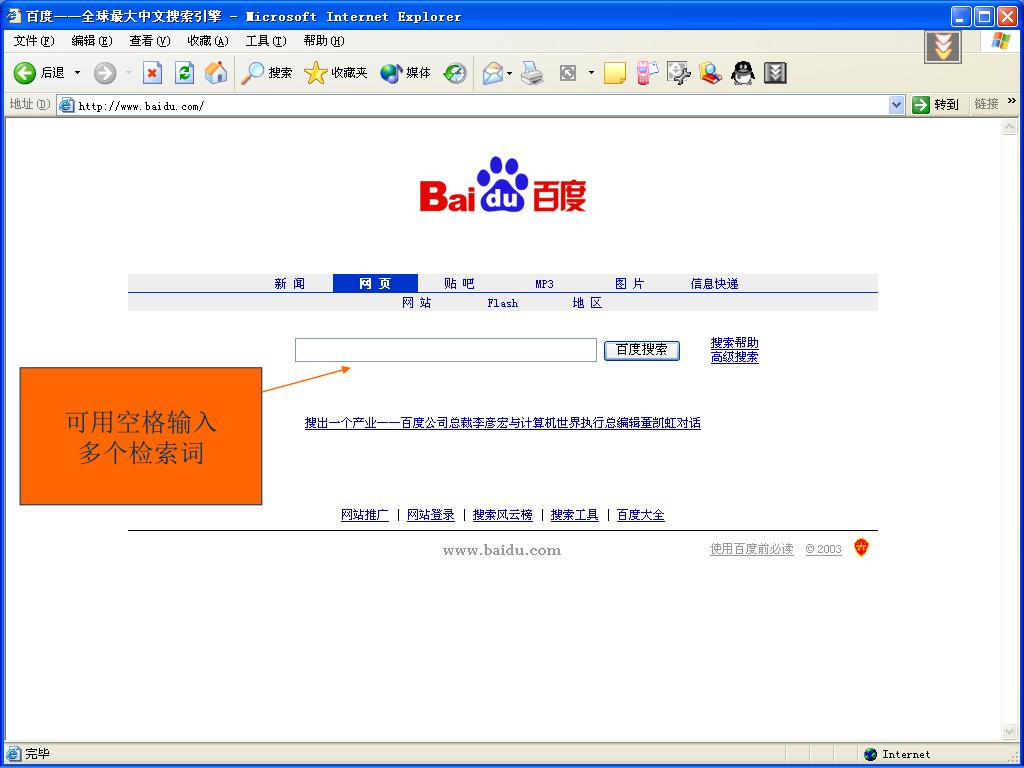Switch to the 新闻 tab

pyautogui.click(x=290, y=283)
